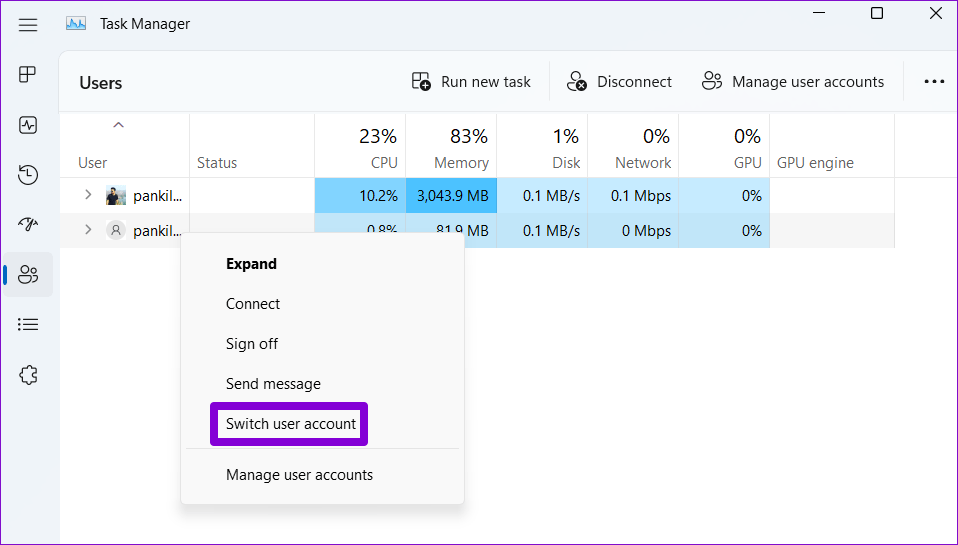This screenshot has width=958, height=545.
Task: Click the 10.2% CPU cell
Action: [360, 196]
